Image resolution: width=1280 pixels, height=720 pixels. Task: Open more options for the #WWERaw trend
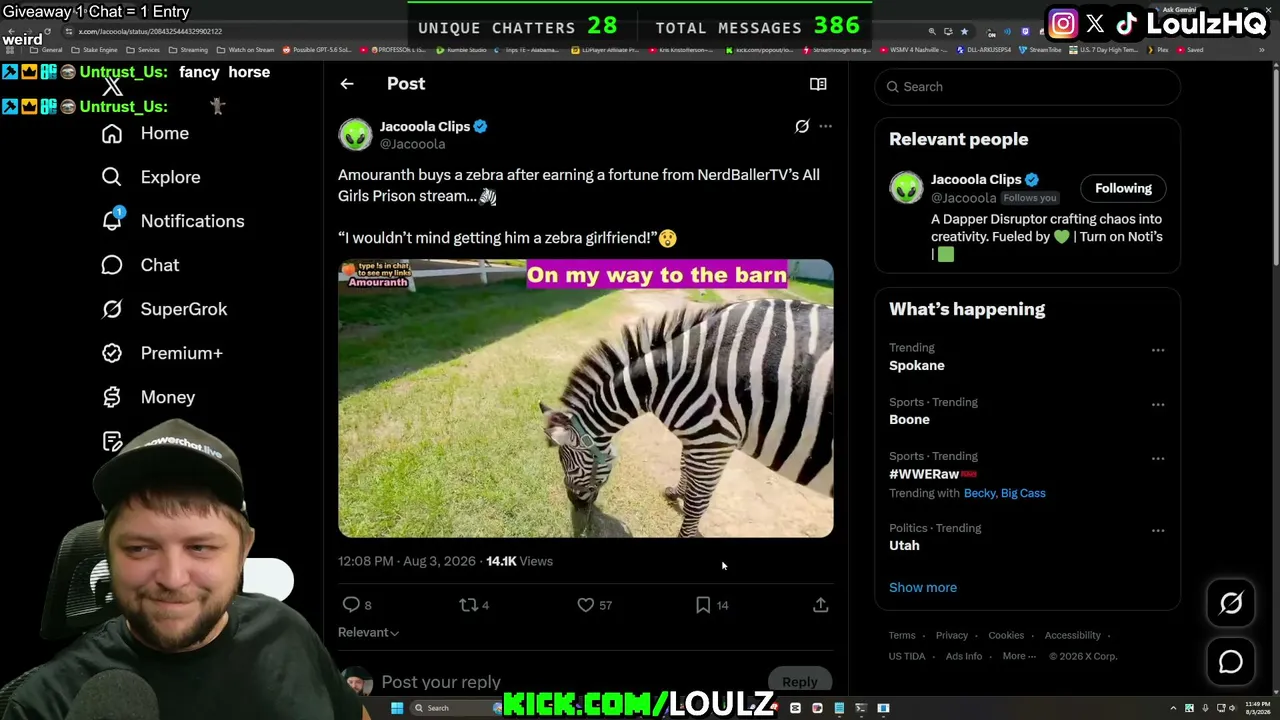[x=1158, y=459]
